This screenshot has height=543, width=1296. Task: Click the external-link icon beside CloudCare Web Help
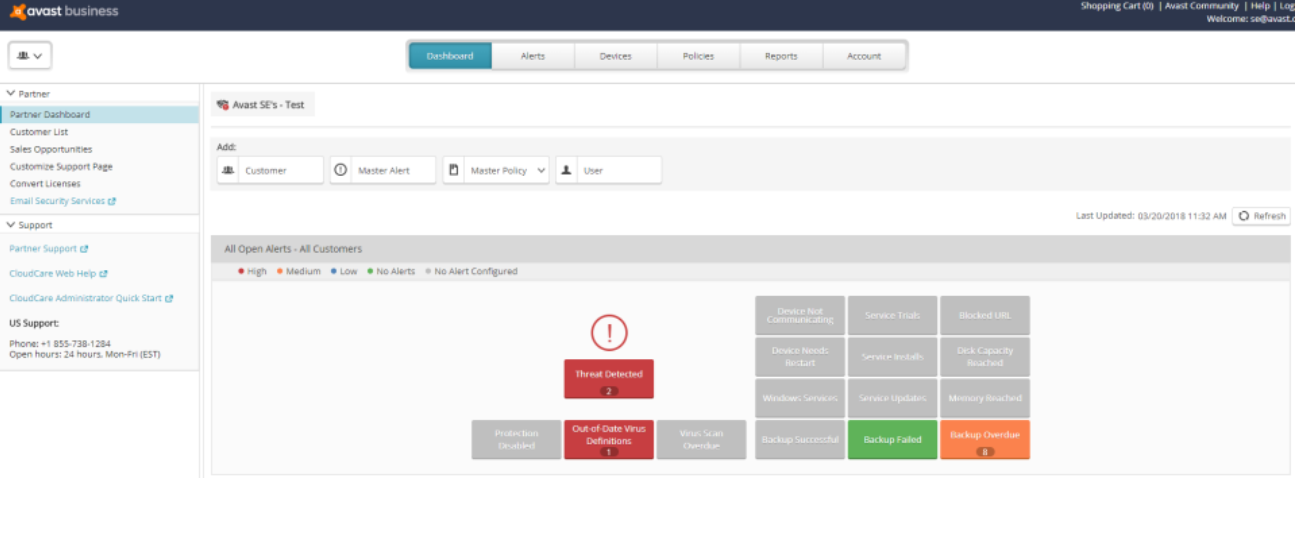pyautogui.click(x=103, y=273)
